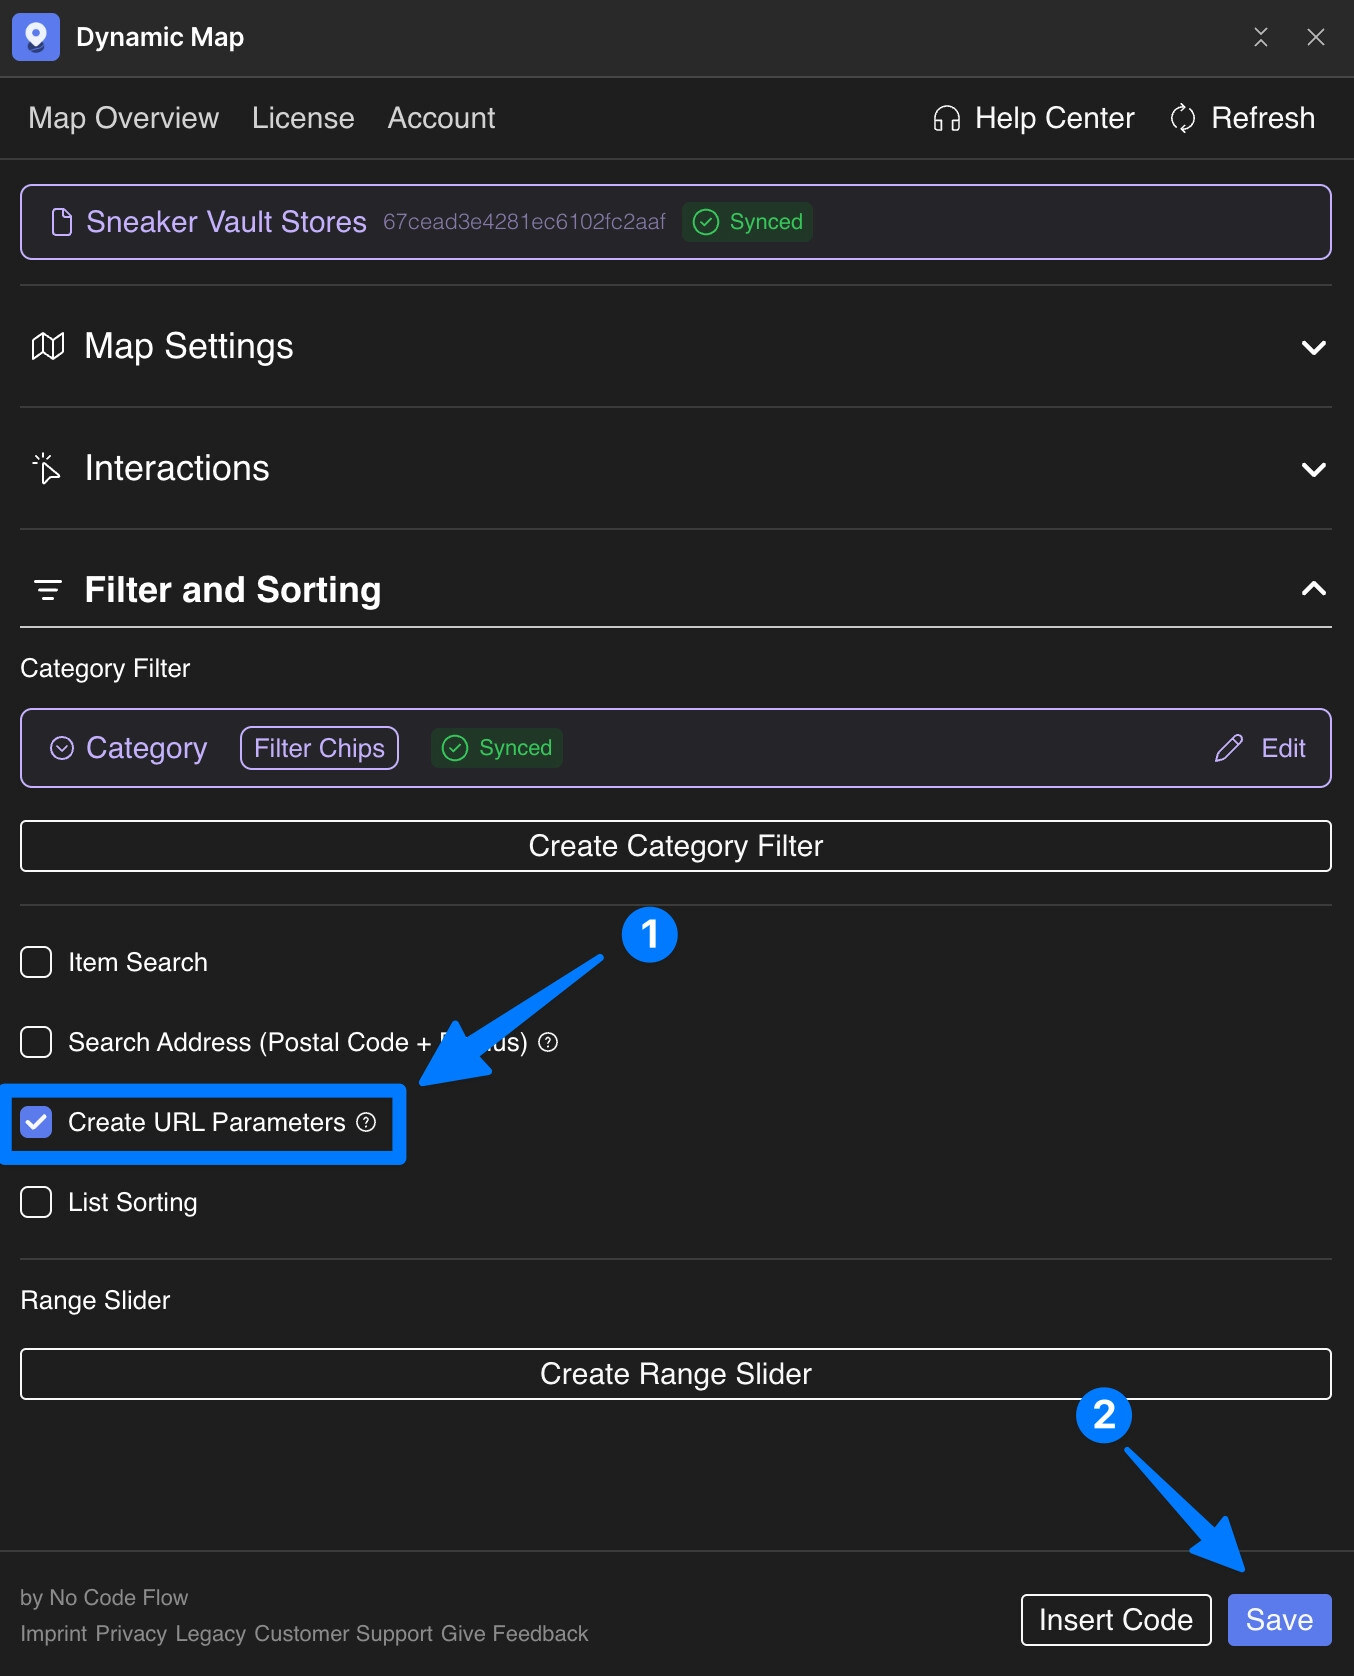Viewport: 1354px width, 1676px height.
Task: Click the Sneaker Vault Stores collection name
Action: pyautogui.click(x=226, y=222)
